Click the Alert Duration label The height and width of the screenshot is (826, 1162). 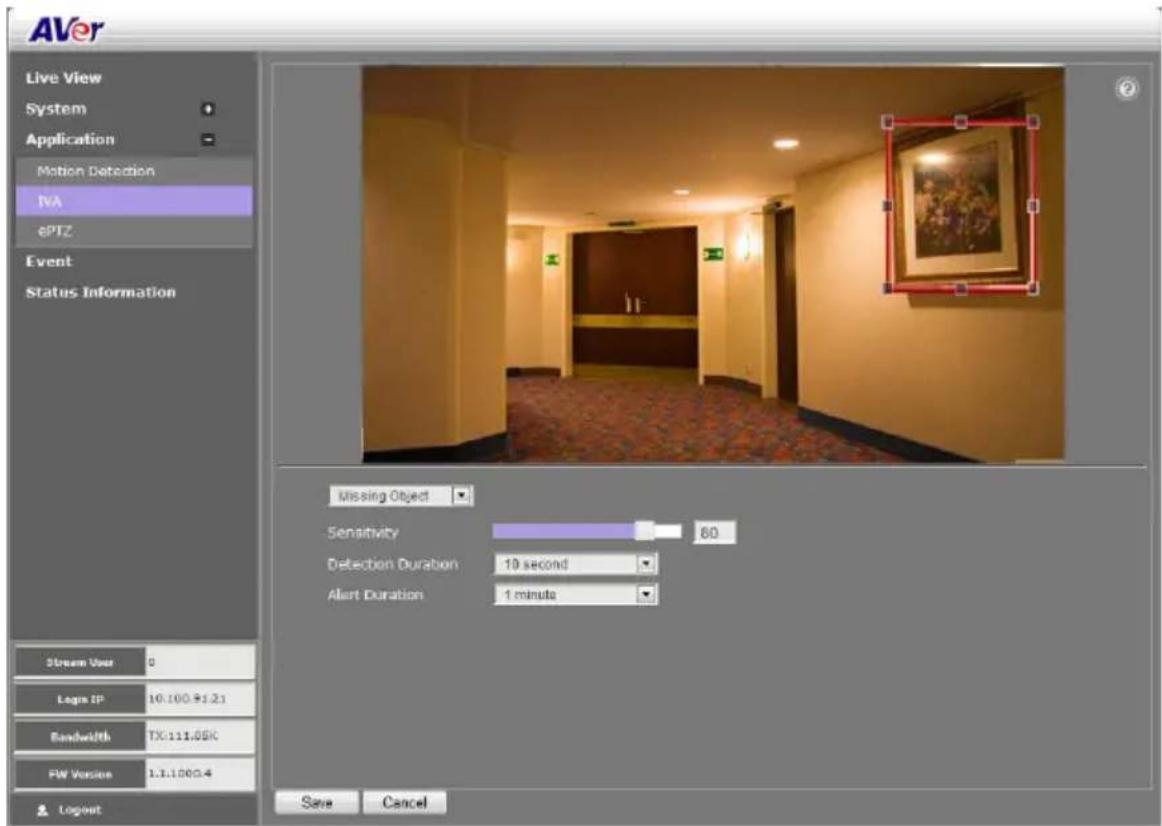pos(376,595)
